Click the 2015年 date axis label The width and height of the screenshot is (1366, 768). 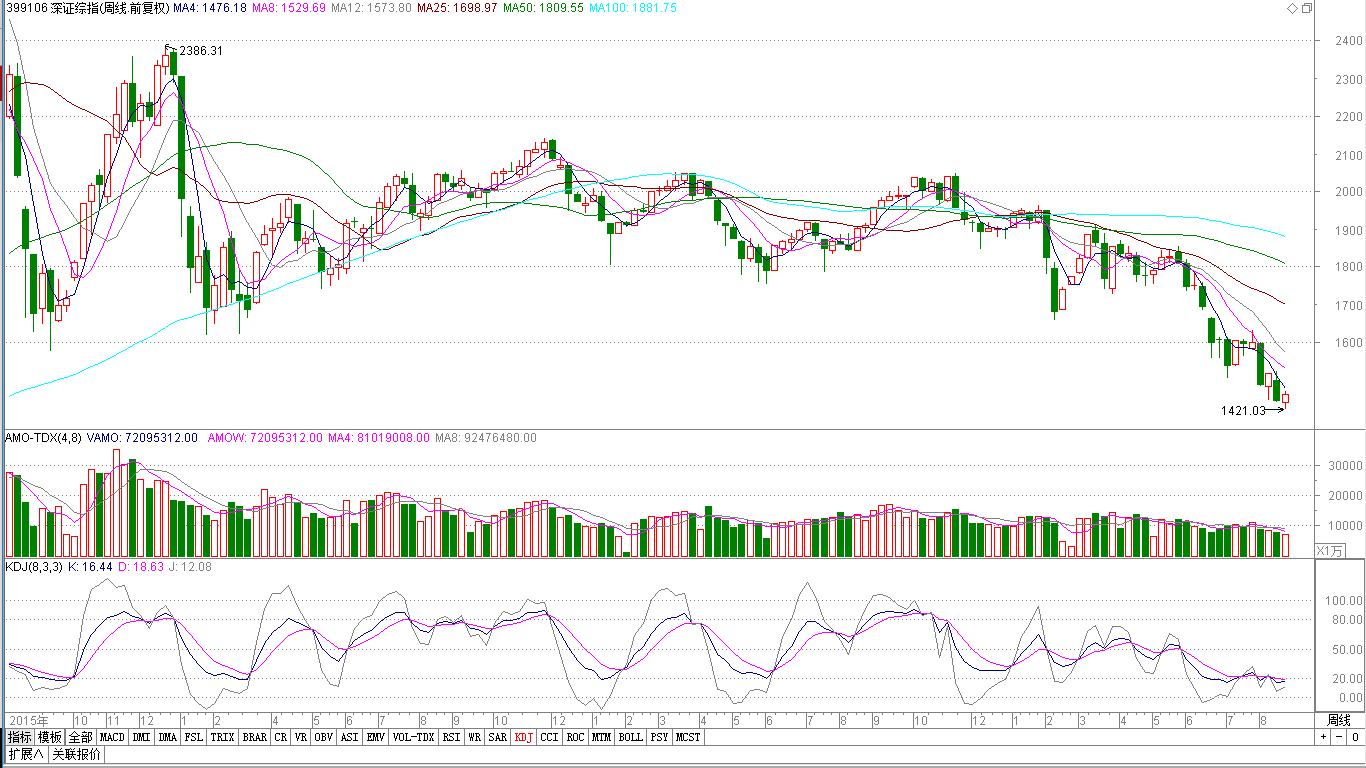[27, 720]
